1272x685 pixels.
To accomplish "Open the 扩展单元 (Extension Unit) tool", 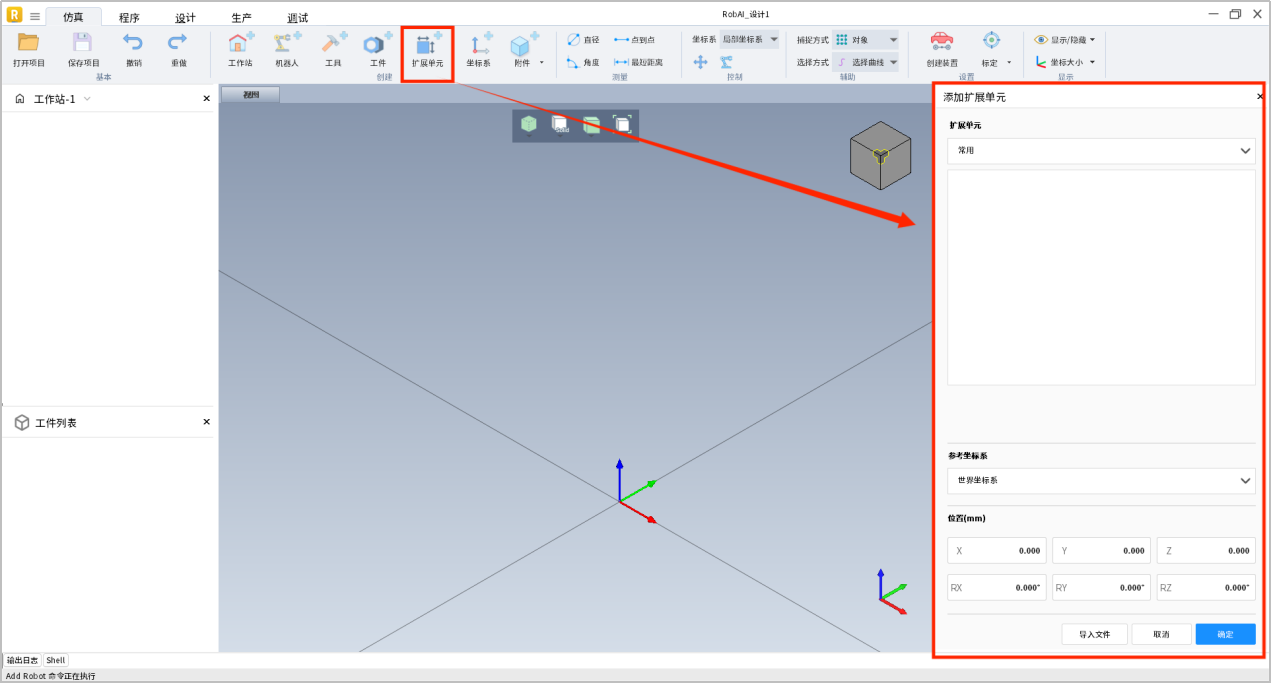I will coord(427,45).
